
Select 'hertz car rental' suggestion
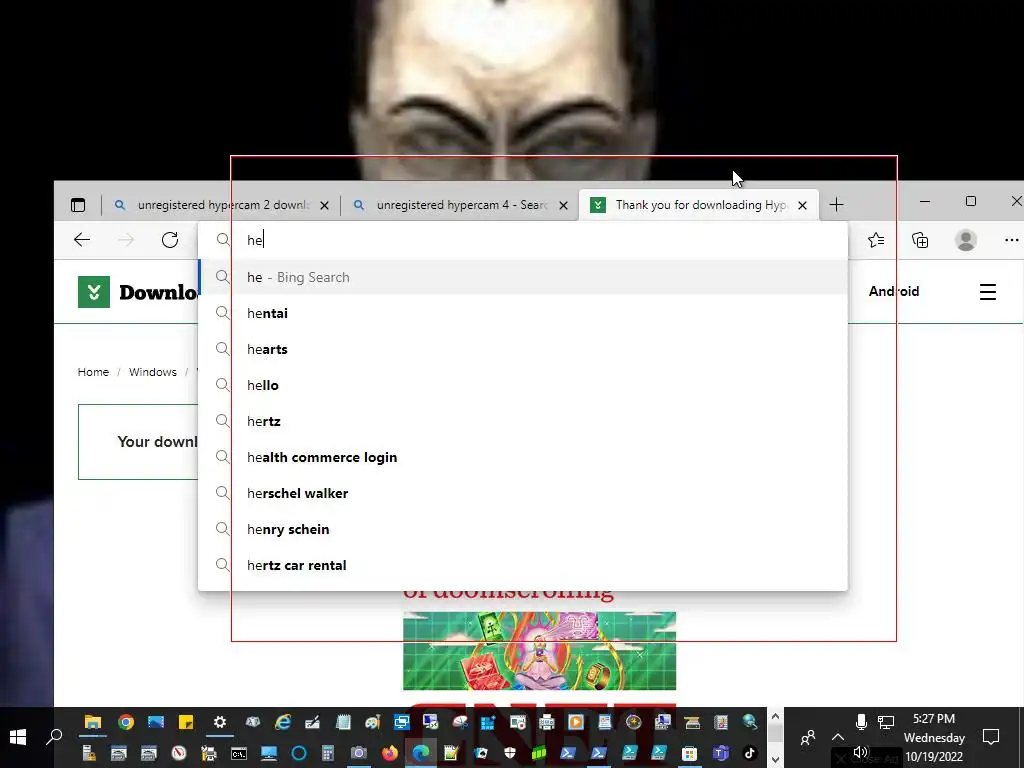click(x=523, y=565)
